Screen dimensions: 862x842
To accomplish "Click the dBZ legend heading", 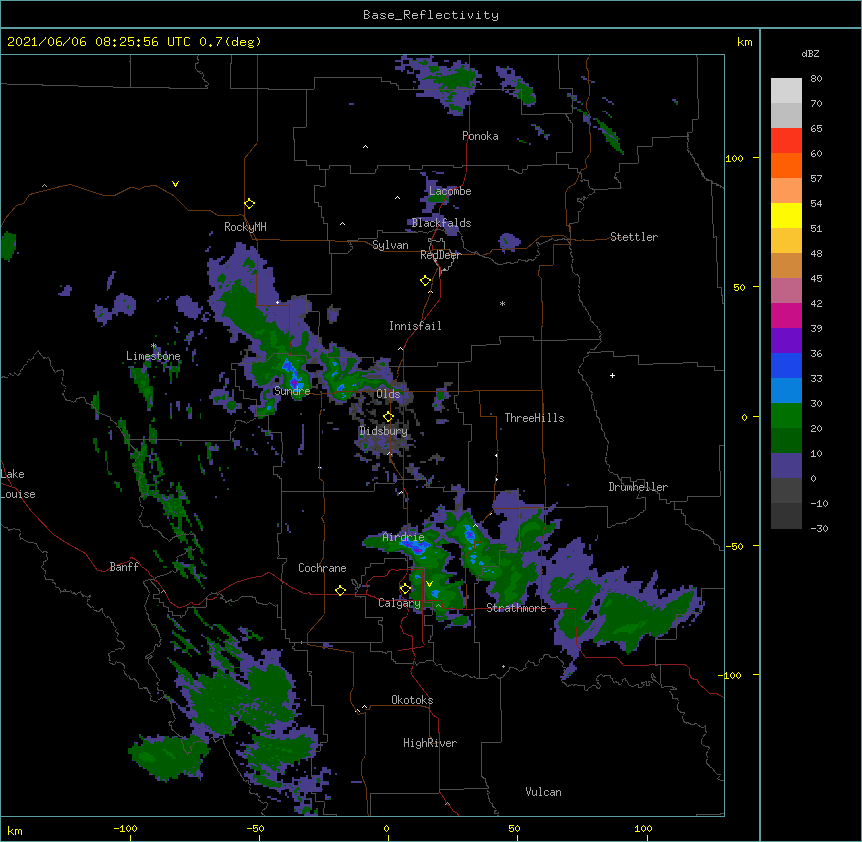I will click(810, 54).
